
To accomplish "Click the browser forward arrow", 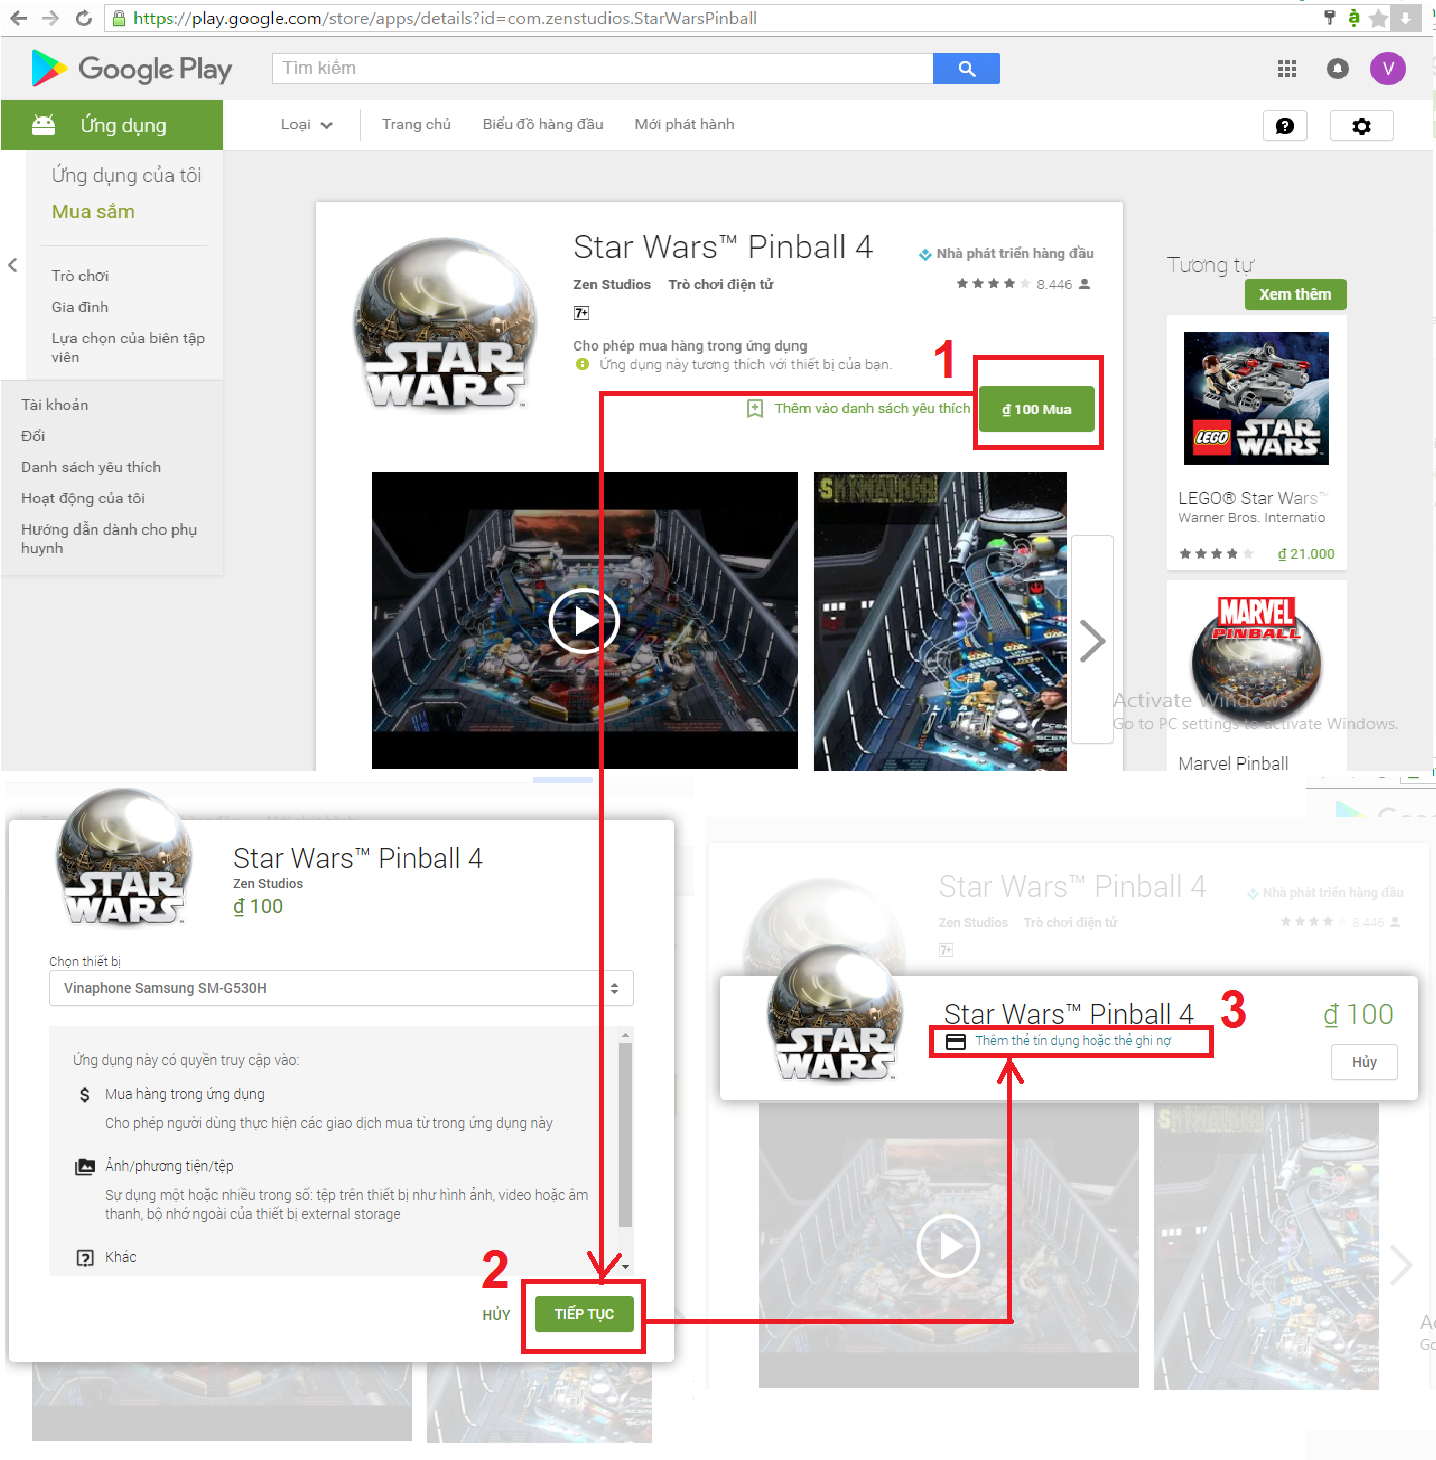I will pos(50,18).
